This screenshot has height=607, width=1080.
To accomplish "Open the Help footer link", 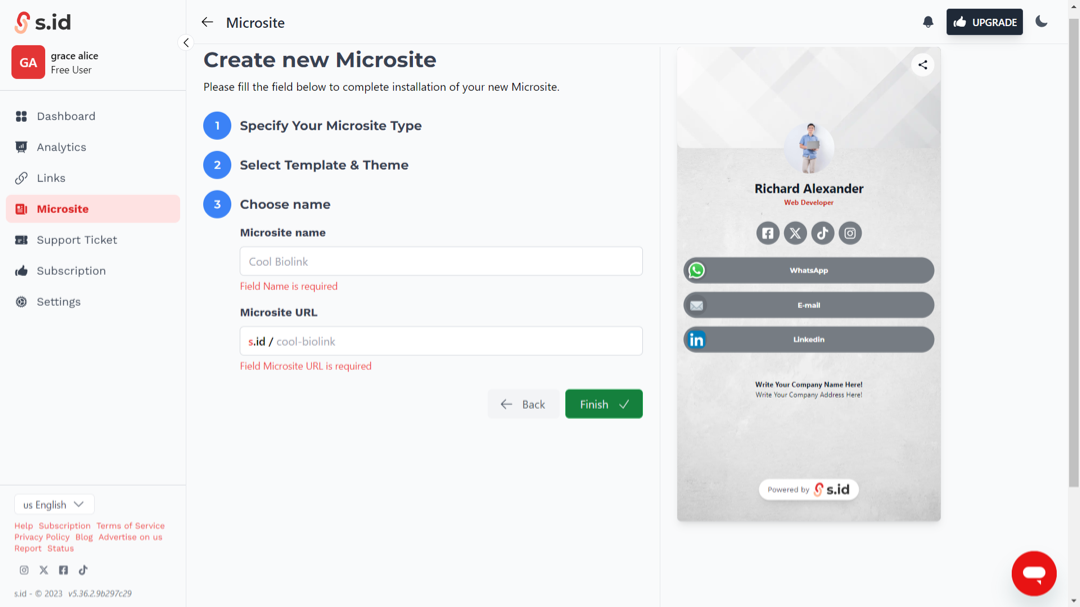I will [x=23, y=526].
